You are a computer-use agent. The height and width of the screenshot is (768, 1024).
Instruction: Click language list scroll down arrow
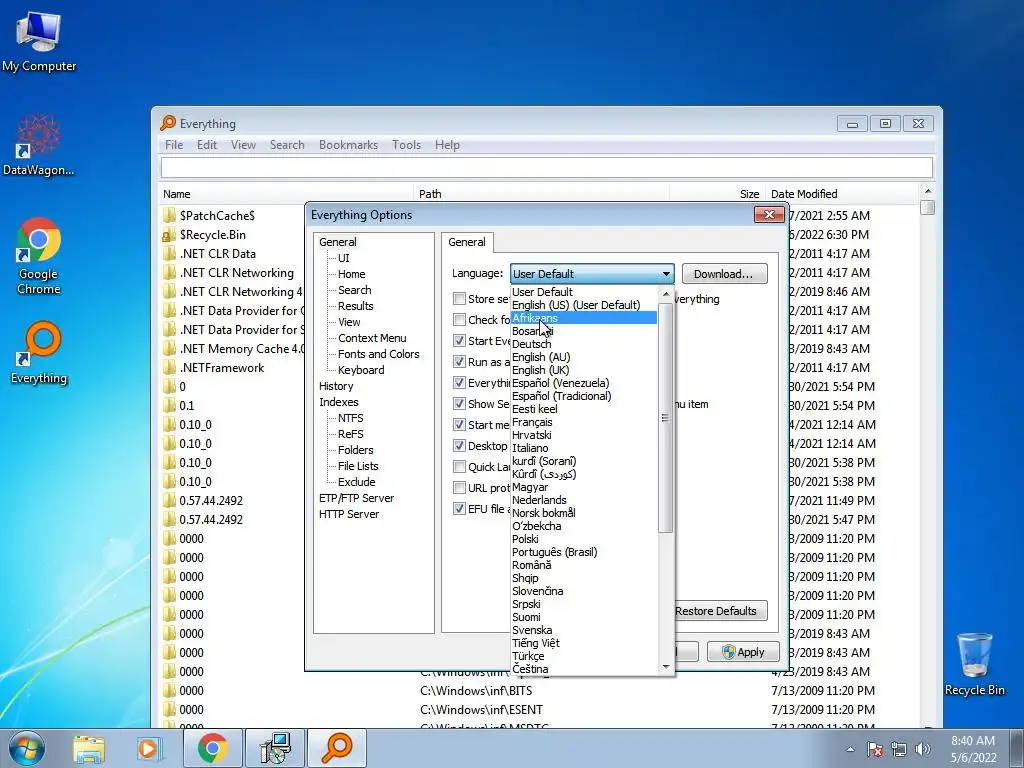(x=665, y=667)
